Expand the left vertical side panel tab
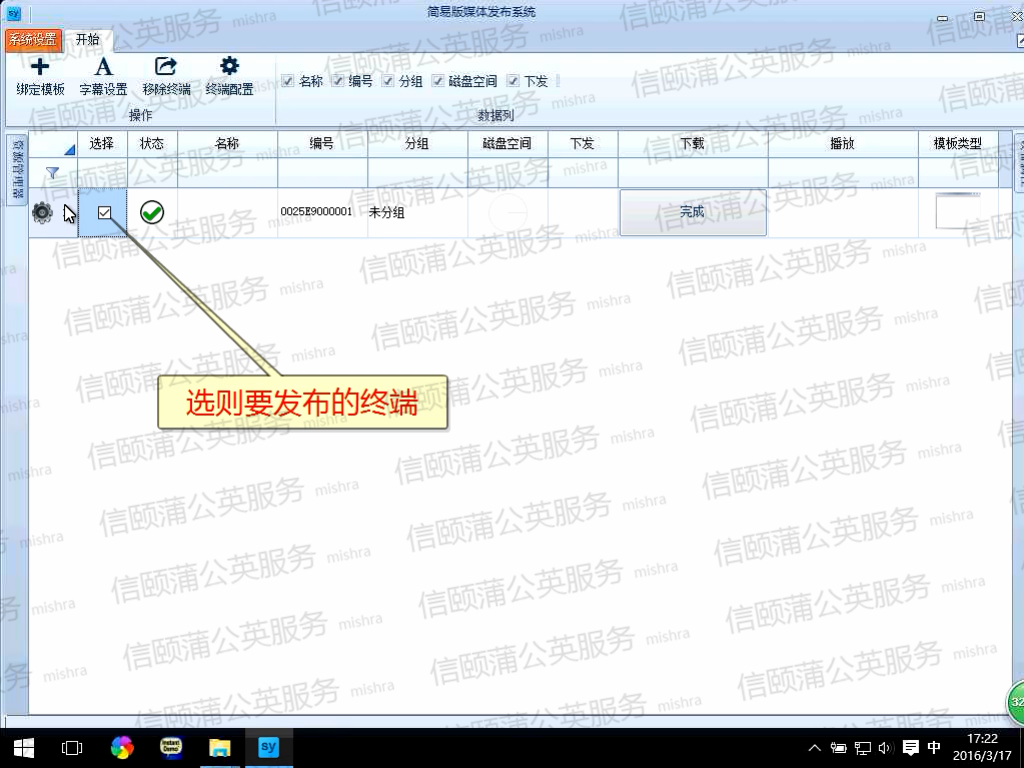 [16, 168]
